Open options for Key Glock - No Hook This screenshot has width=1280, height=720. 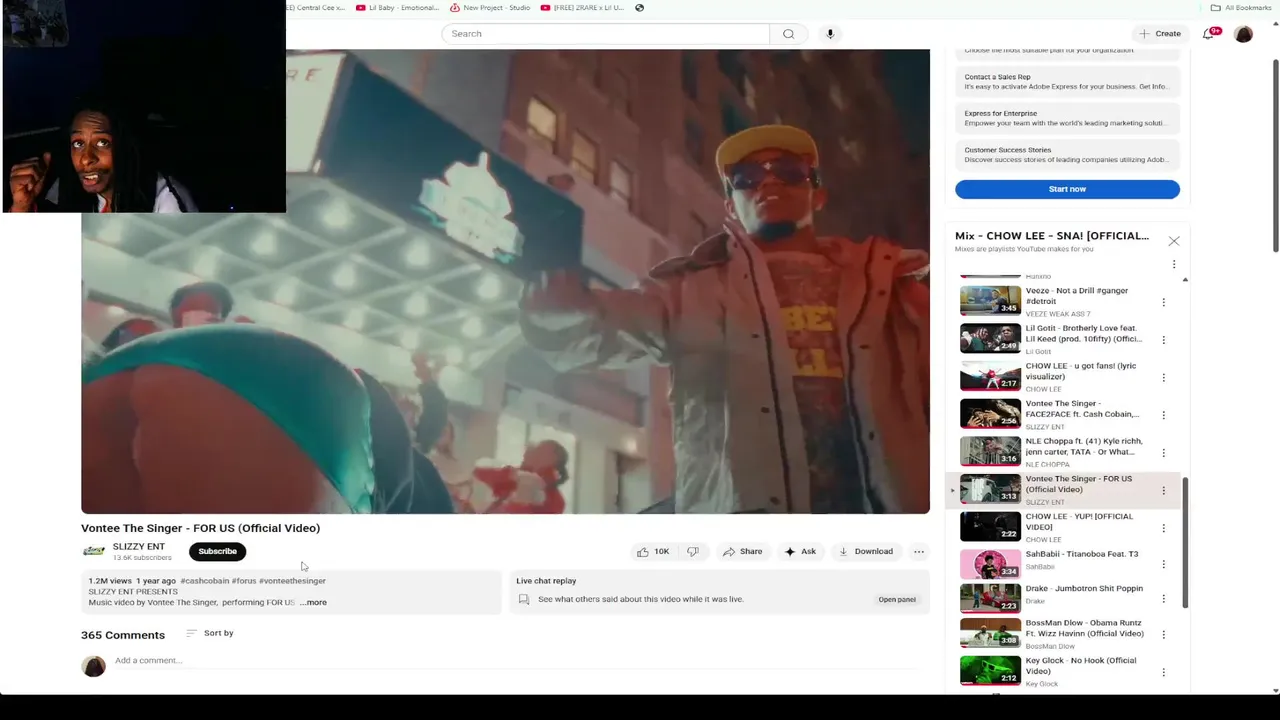coord(1163,672)
